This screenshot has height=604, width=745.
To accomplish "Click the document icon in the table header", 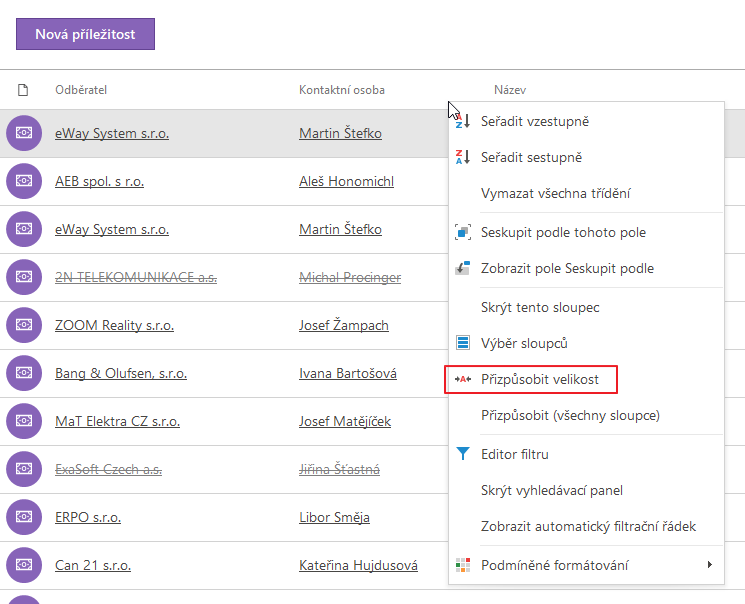I will pyautogui.click(x=23, y=90).
